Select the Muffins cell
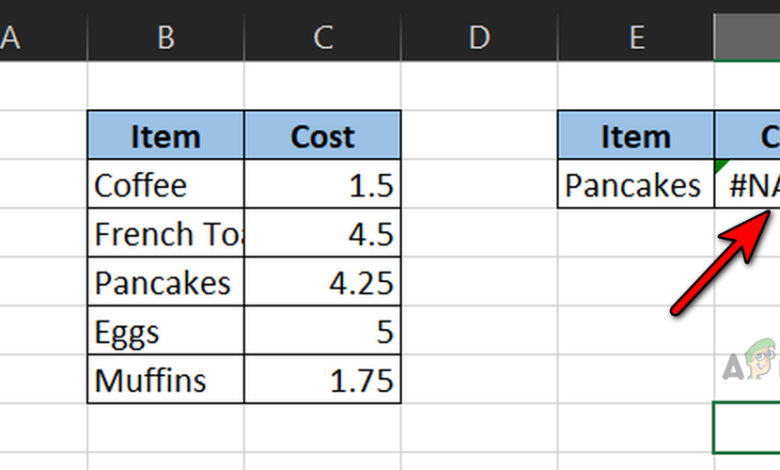The image size is (780, 470). 166,380
